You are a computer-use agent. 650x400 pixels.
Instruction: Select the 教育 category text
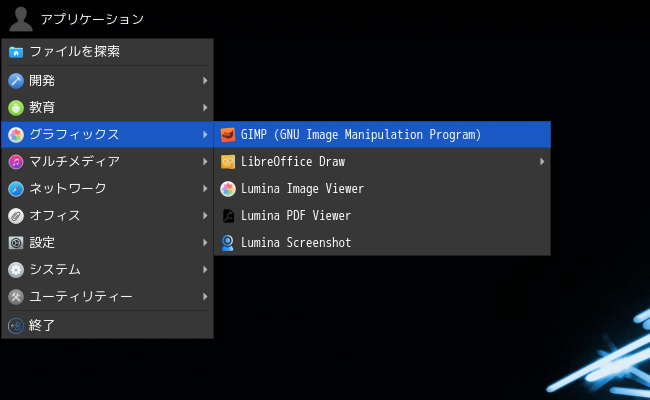[42, 108]
